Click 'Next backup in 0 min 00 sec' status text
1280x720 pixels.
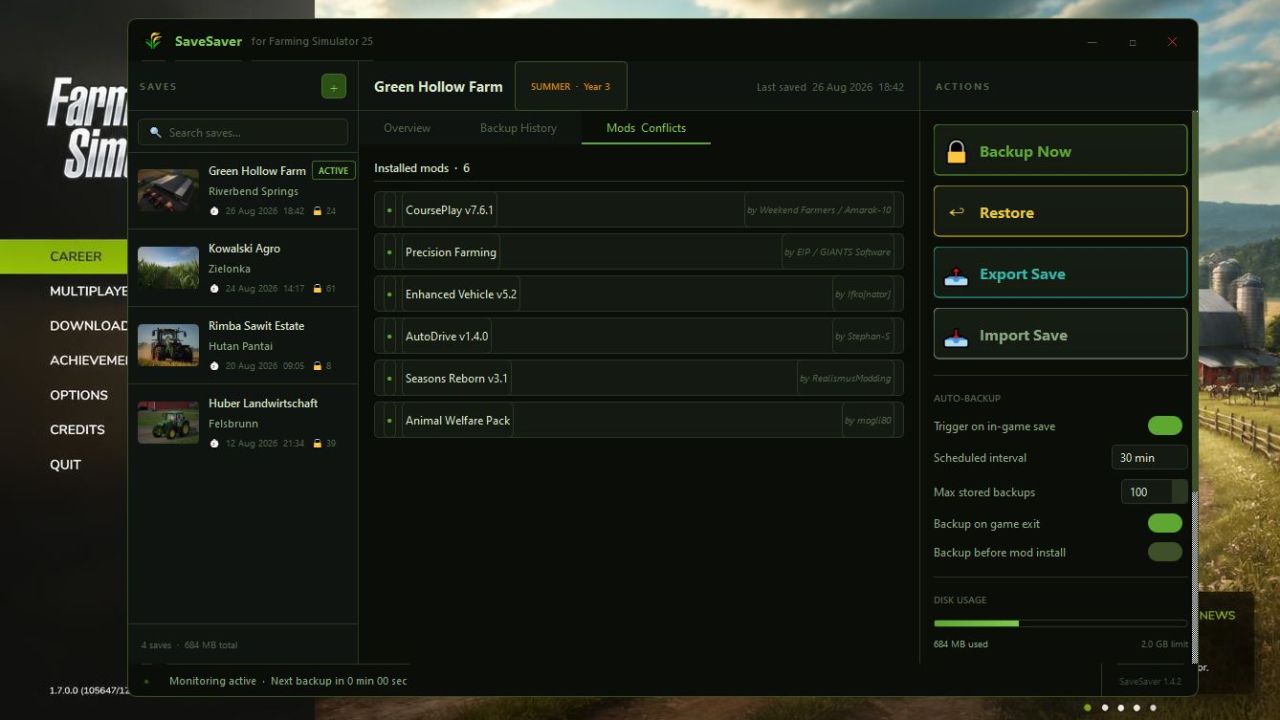click(339, 681)
